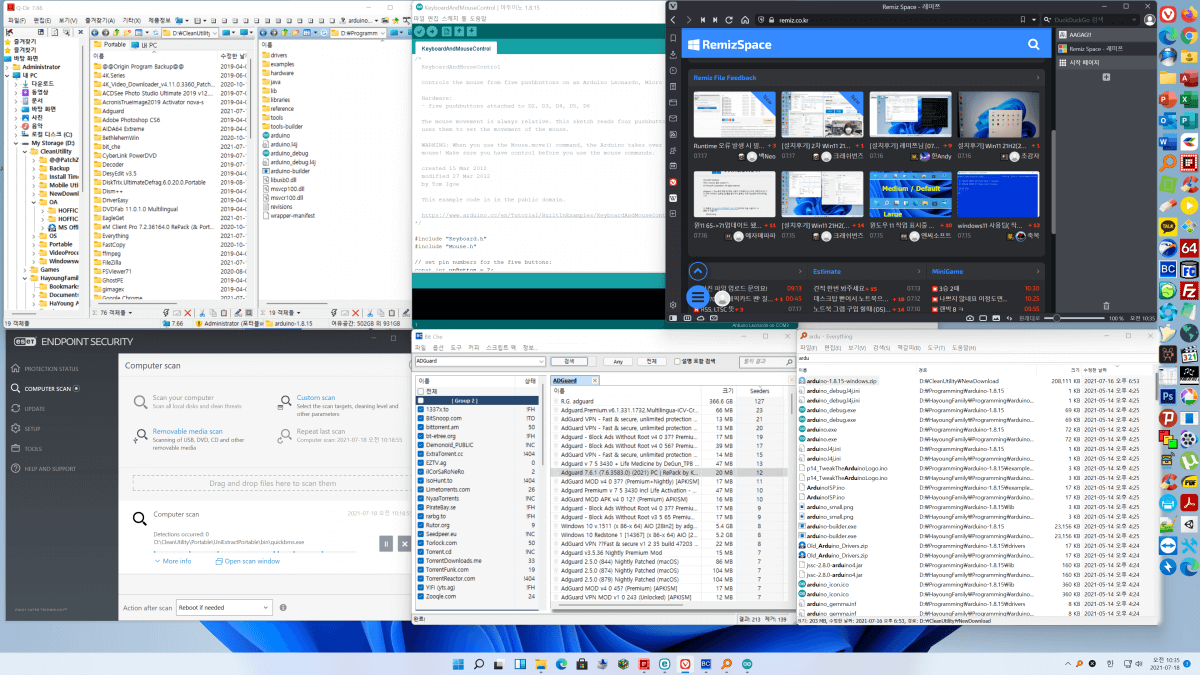The image size is (1200, 675).
Task: Open Medium / Default Large thumbnail post
Action: tap(909, 195)
